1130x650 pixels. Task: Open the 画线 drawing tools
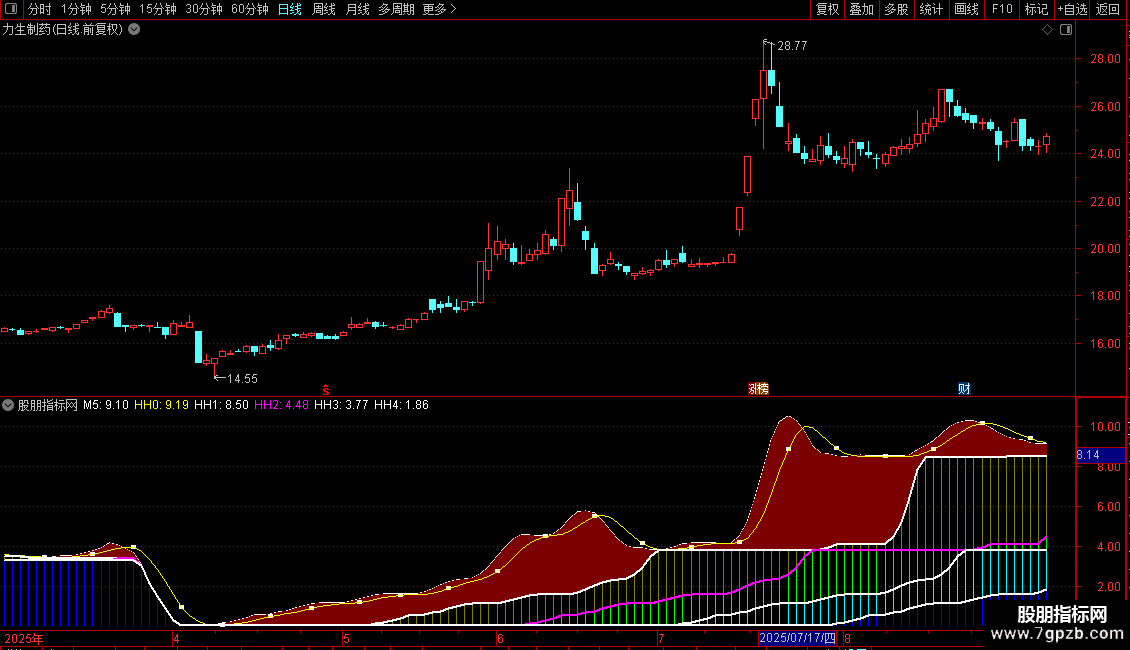tap(966, 9)
